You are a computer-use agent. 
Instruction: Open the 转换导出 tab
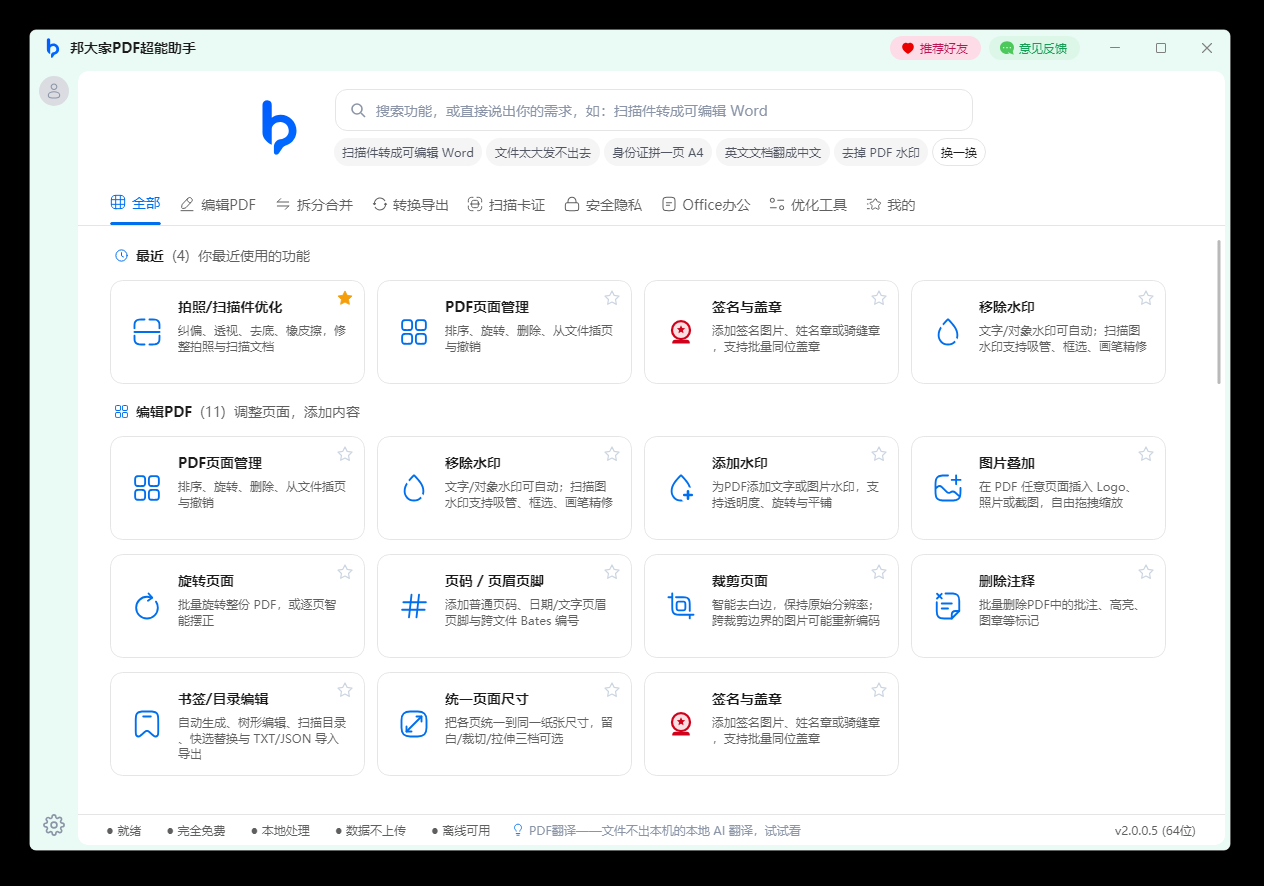[410, 205]
